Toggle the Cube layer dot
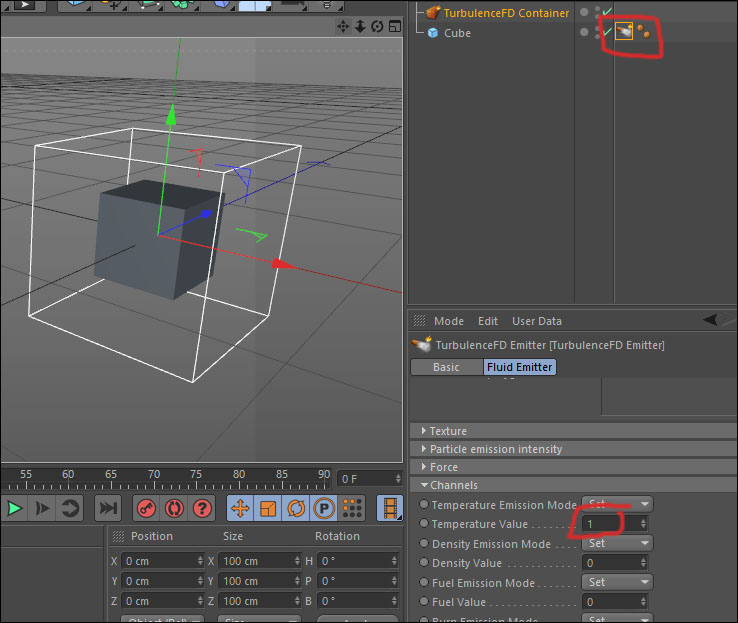 pyautogui.click(x=584, y=32)
